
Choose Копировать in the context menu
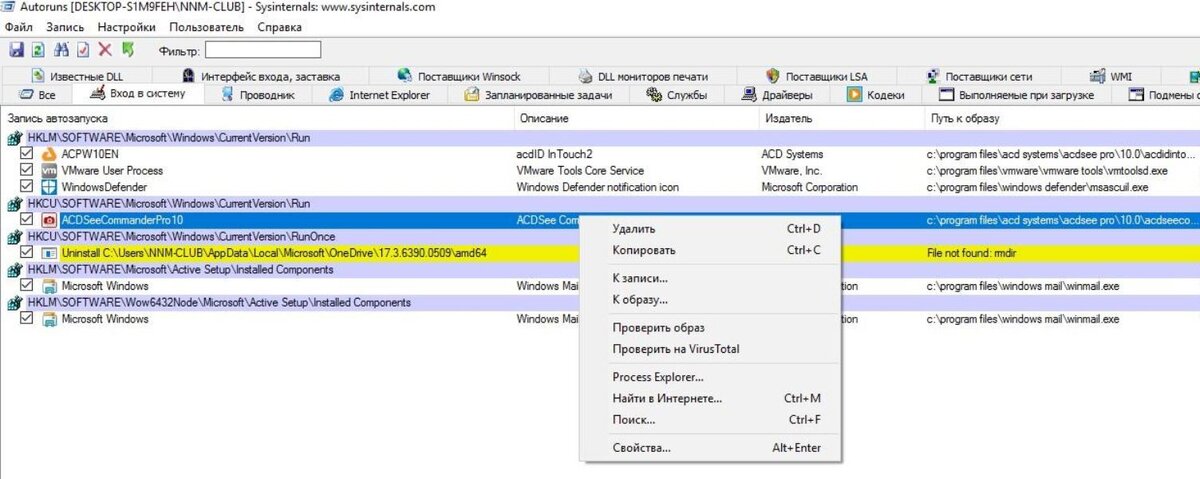pyautogui.click(x=711, y=250)
